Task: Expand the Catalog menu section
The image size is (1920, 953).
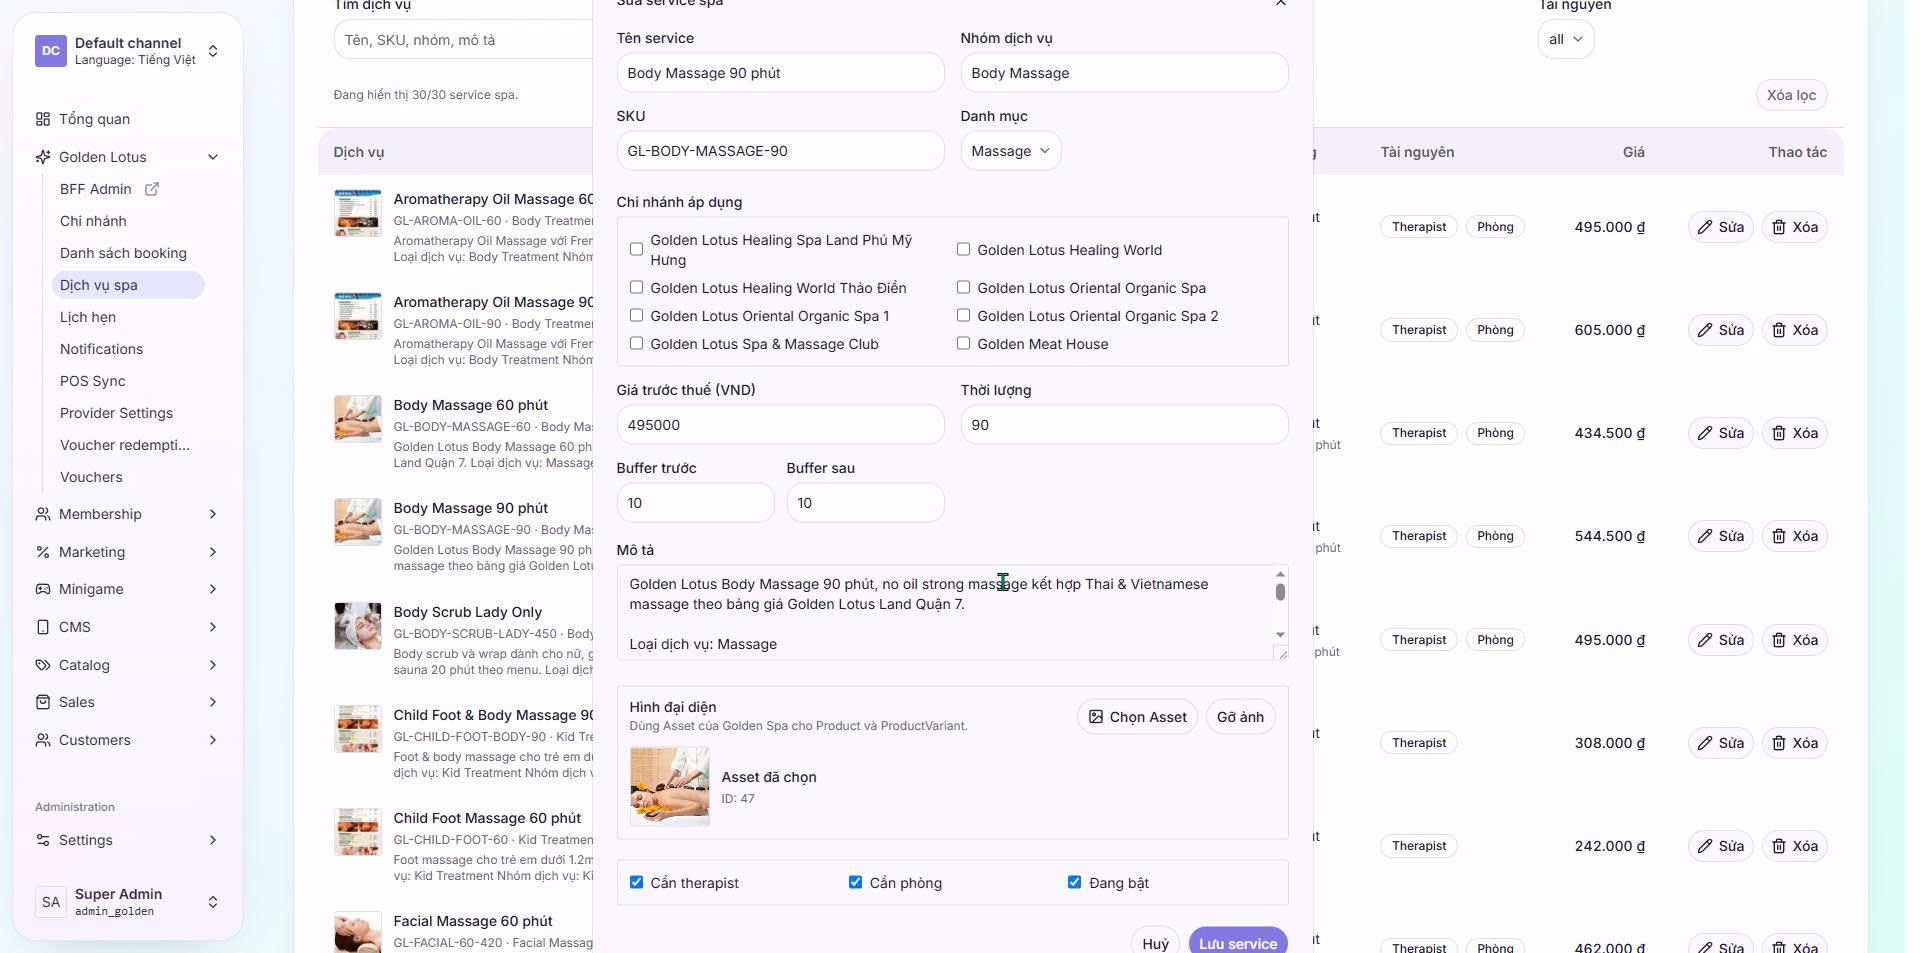Action: click(213, 665)
